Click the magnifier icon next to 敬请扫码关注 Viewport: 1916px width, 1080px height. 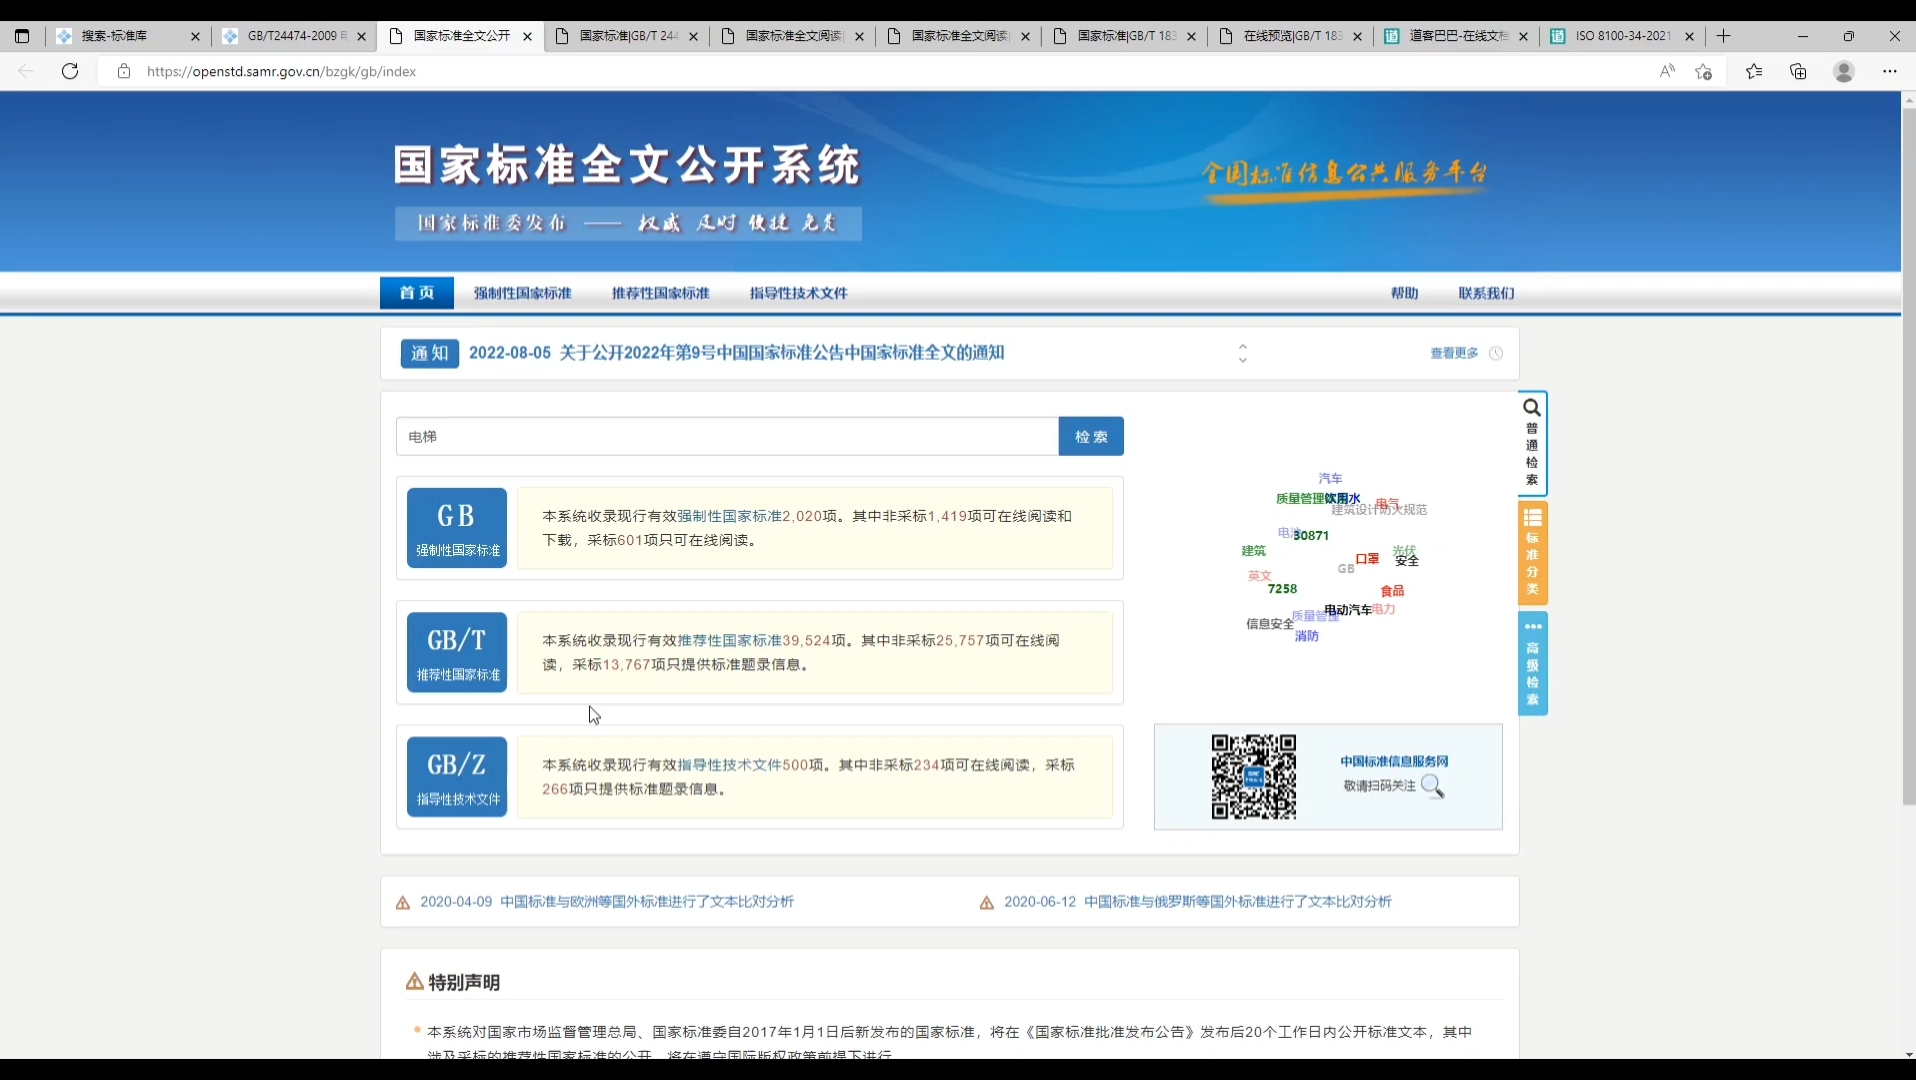[1432, 786]
